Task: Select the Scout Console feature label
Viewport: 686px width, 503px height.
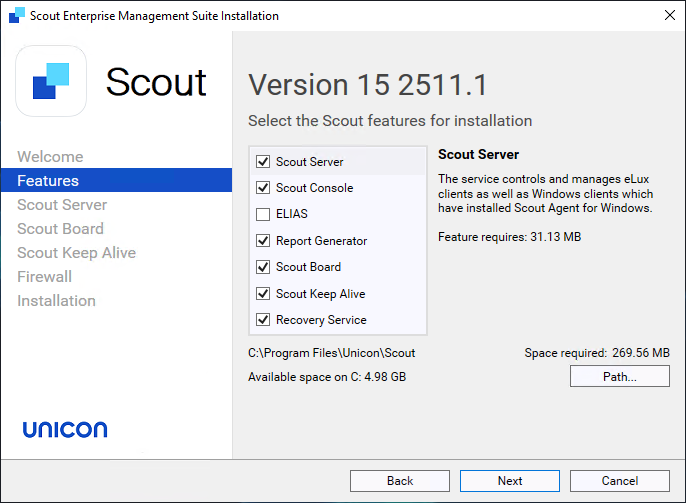Action: click(315, 188)
